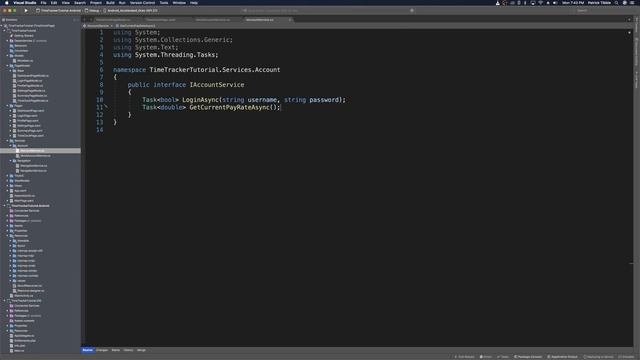This screenshot has width=640, height=360.
Task: Collapse the TimeTrackerTutorial.iOS project node
Action: (4, 301)
